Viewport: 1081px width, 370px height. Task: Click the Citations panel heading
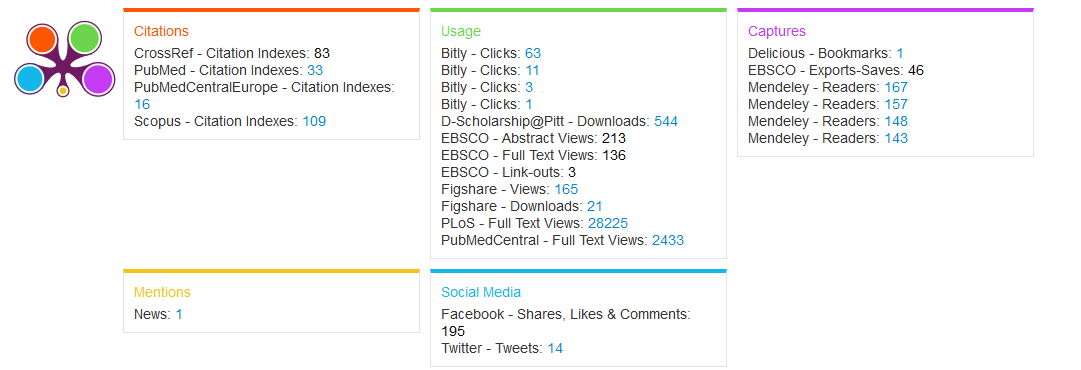[161, 31]
